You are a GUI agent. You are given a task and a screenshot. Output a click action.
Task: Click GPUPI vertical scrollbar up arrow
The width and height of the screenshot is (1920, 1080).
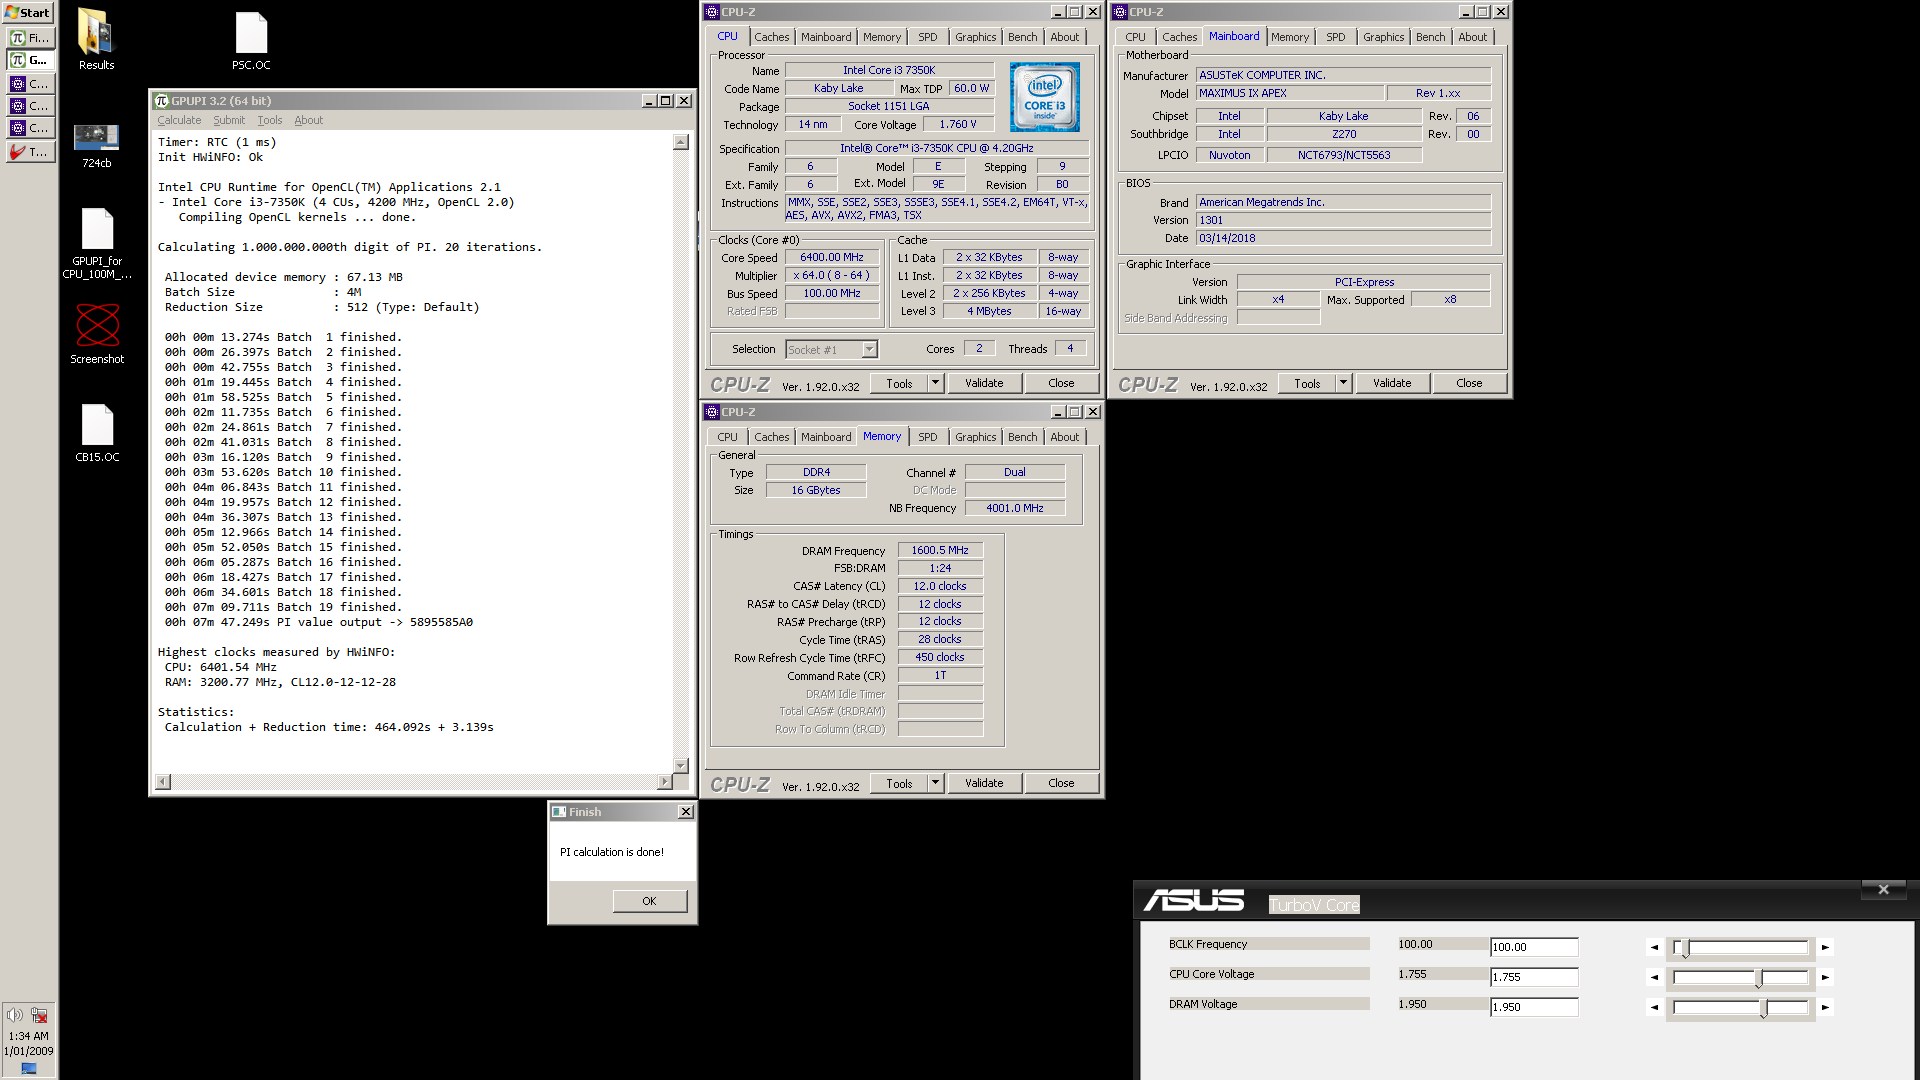click(x=681, y=142)
